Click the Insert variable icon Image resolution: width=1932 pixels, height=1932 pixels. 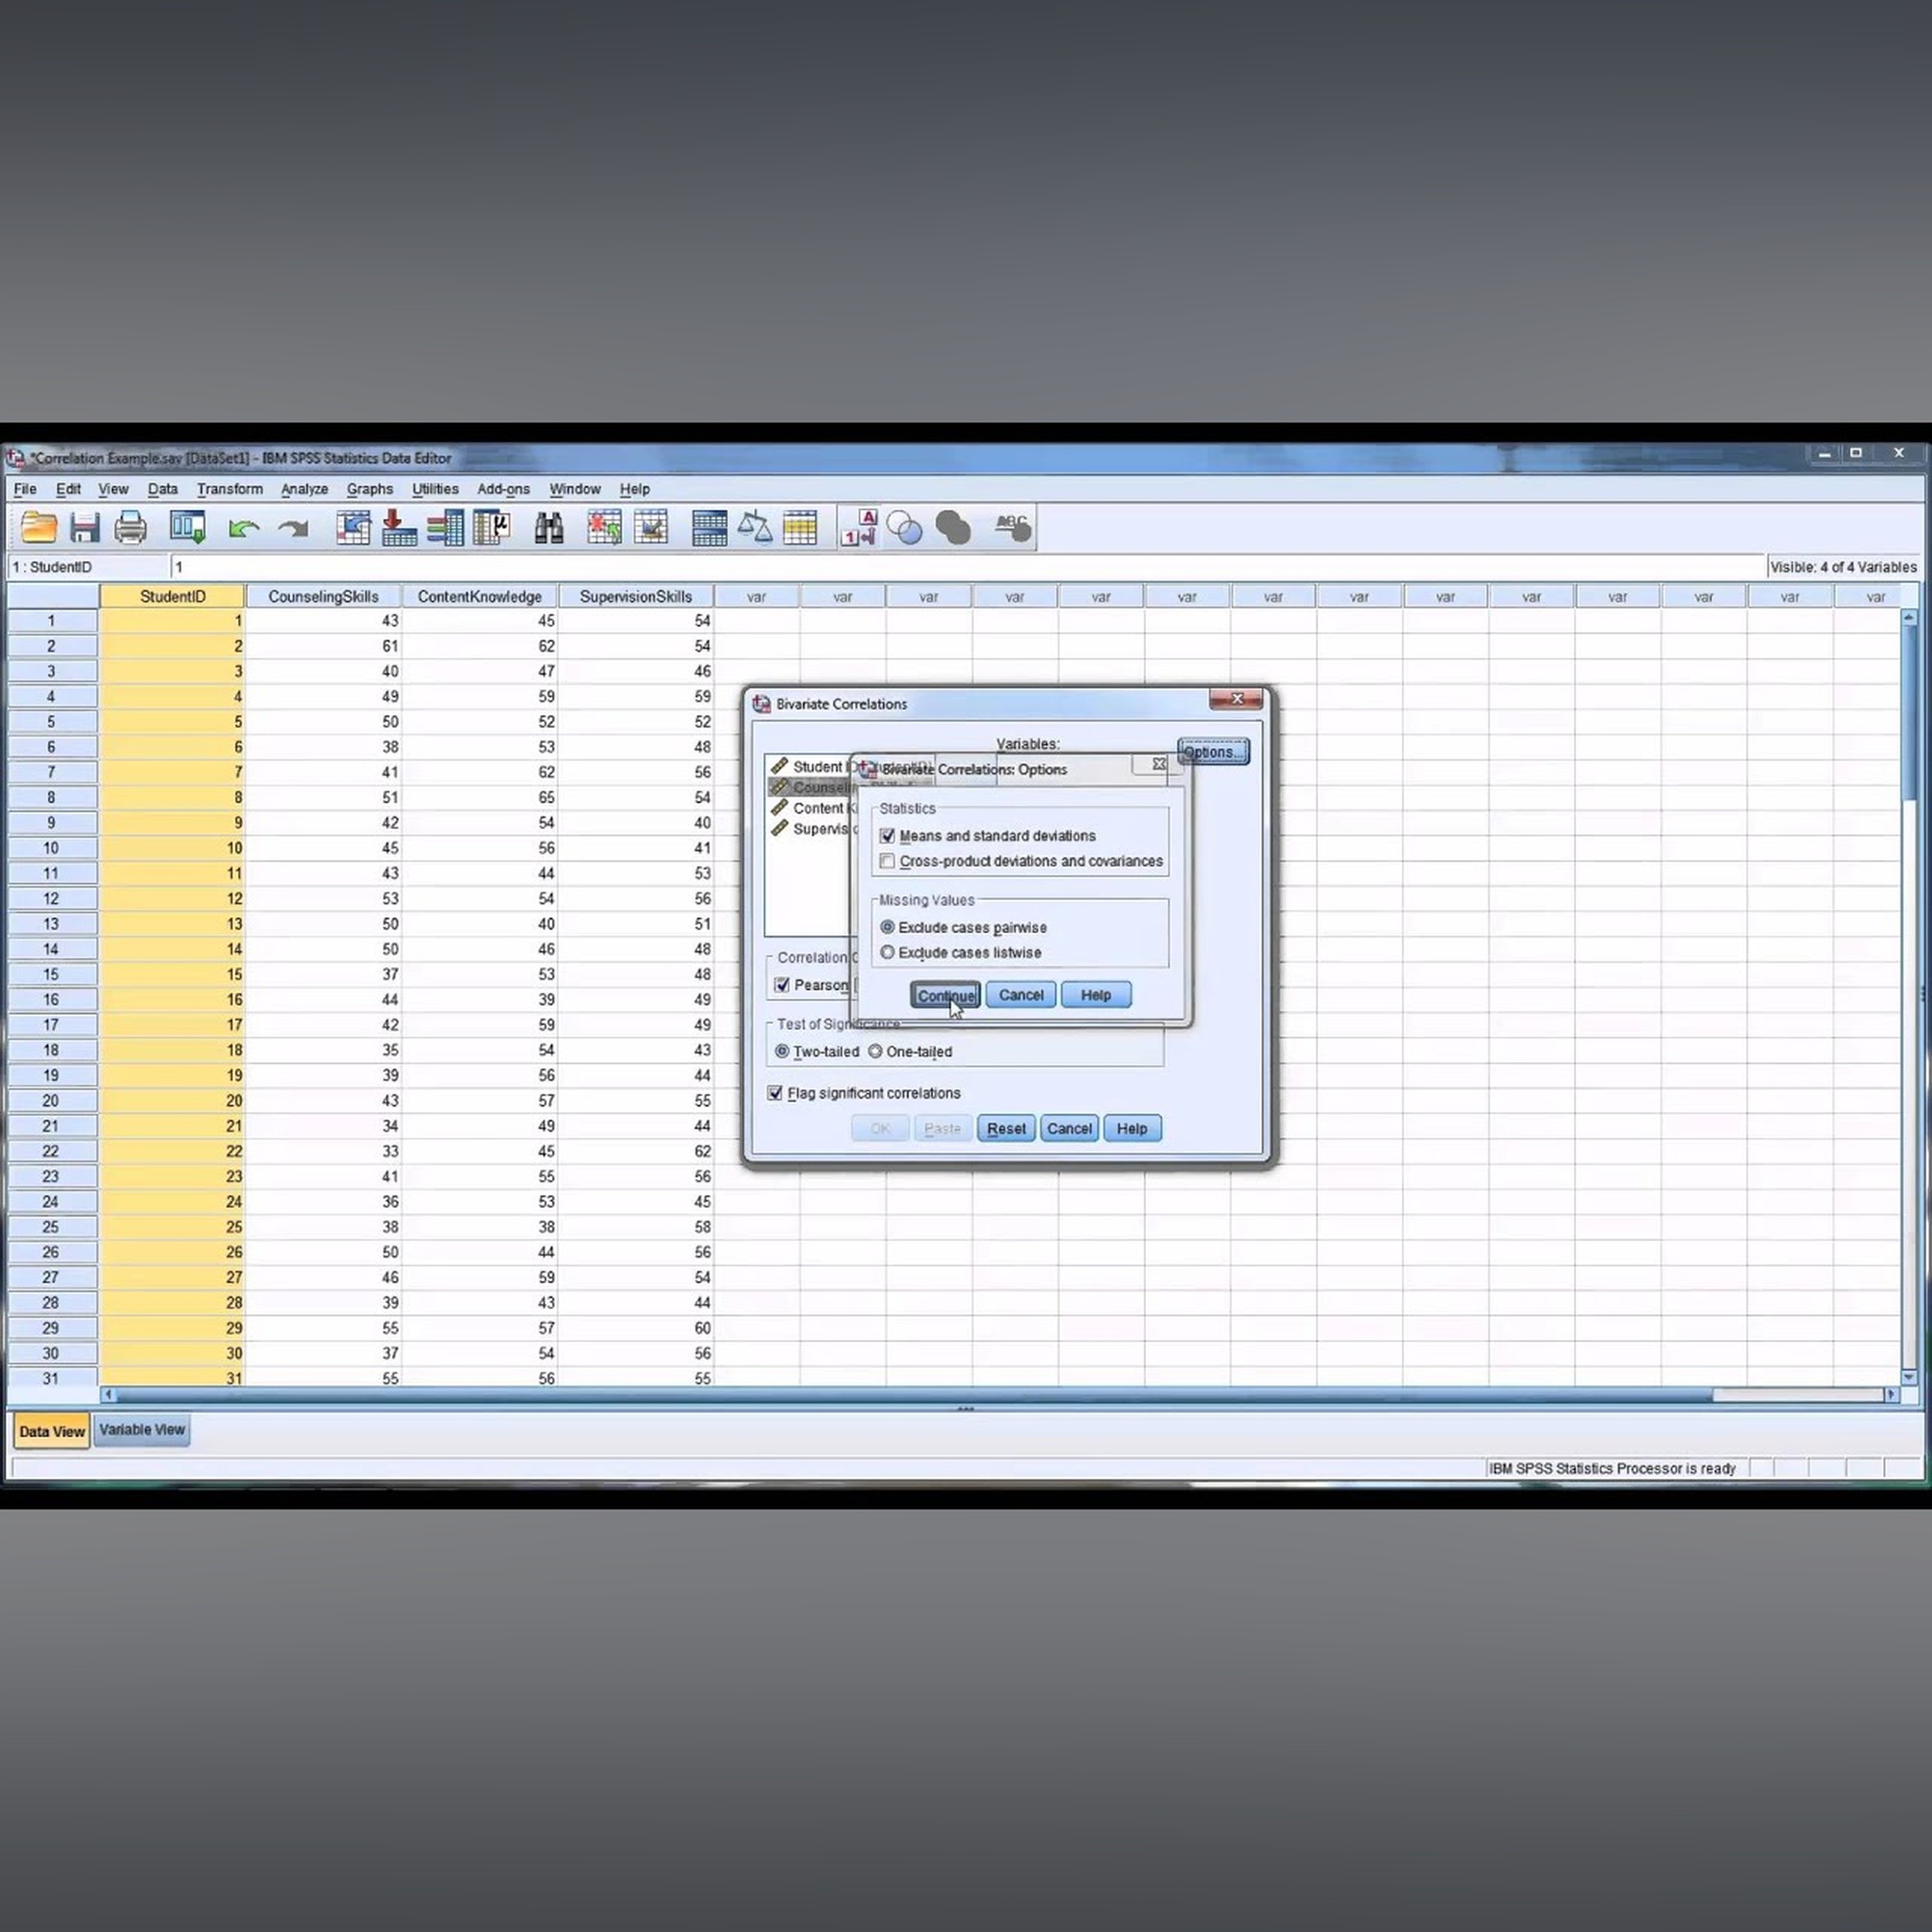coord(651,527)
